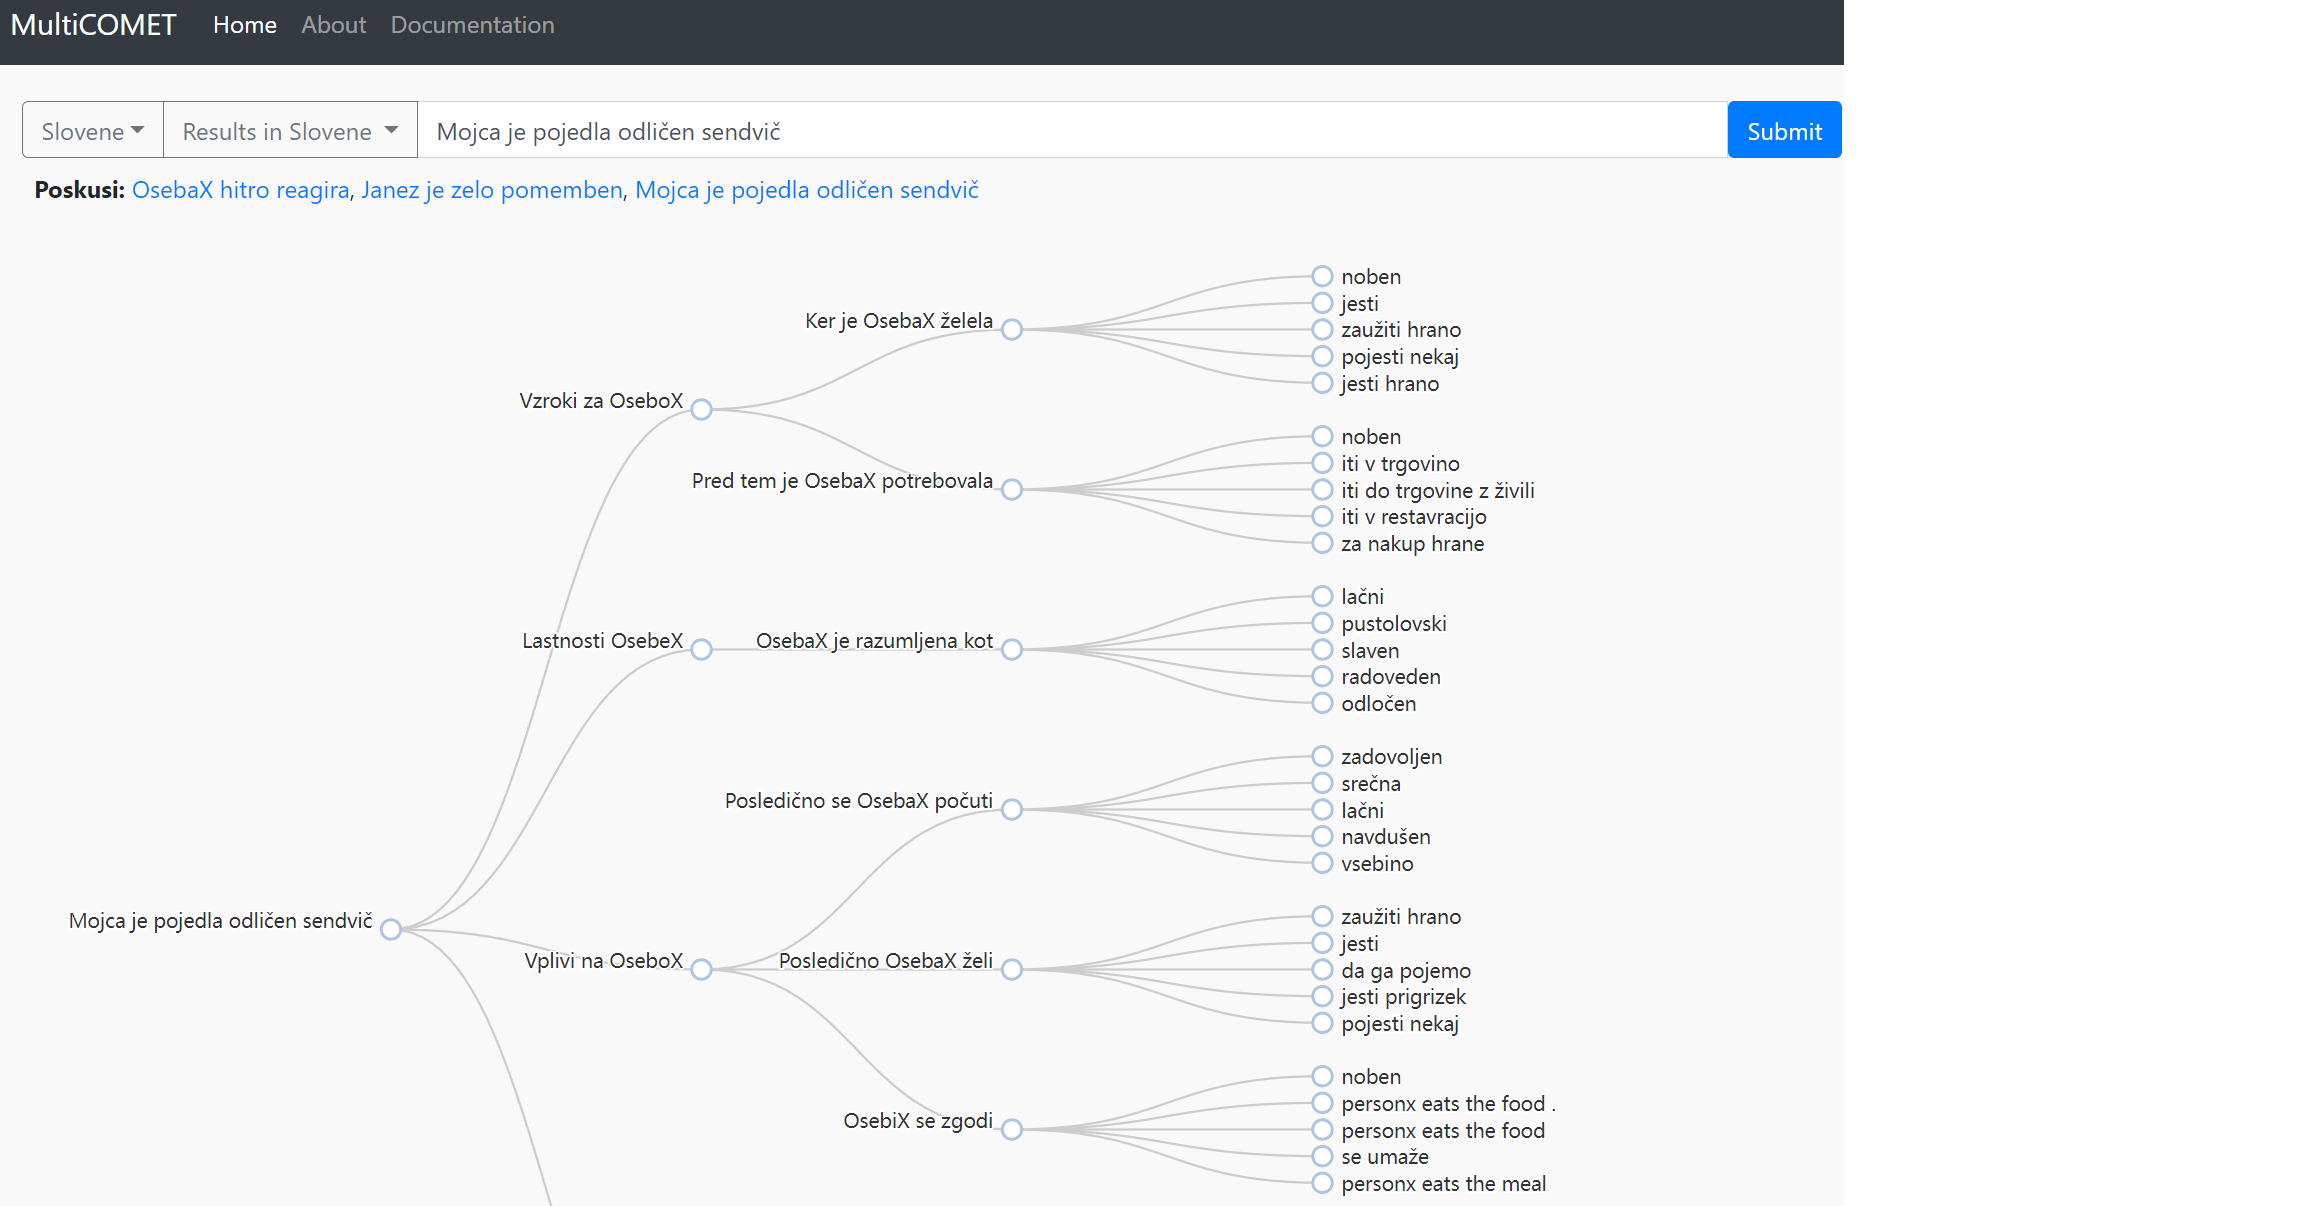Click the 'OsebaX je razumljena kot' node circle

(1011, 649)
